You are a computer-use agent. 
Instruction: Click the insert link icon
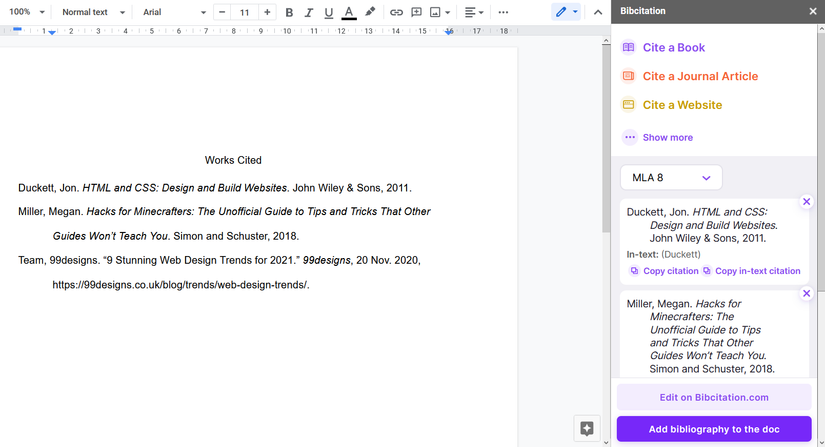point(396,12)
